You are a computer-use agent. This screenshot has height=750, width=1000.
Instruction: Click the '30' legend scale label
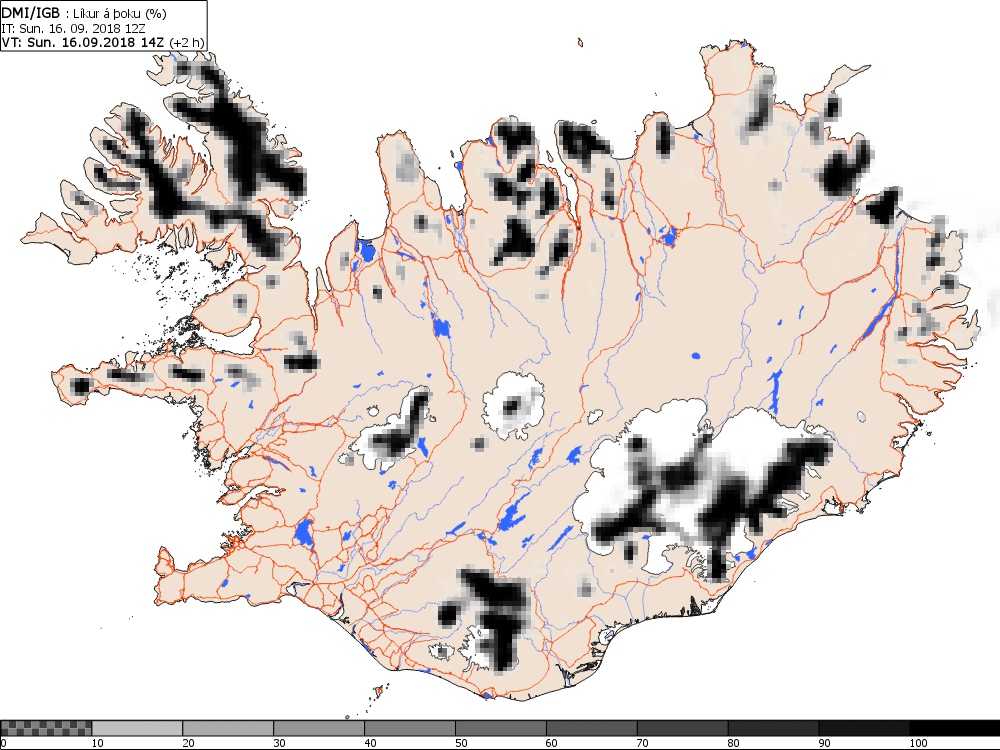point(279,743)
